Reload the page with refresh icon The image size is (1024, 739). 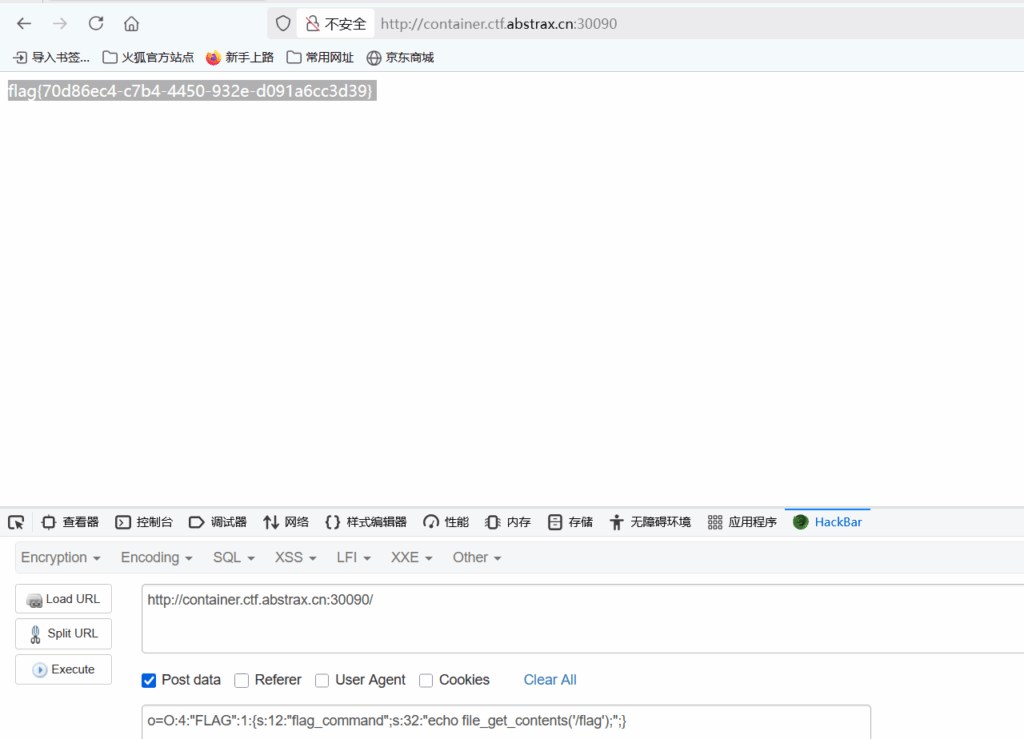pos(96,23)
